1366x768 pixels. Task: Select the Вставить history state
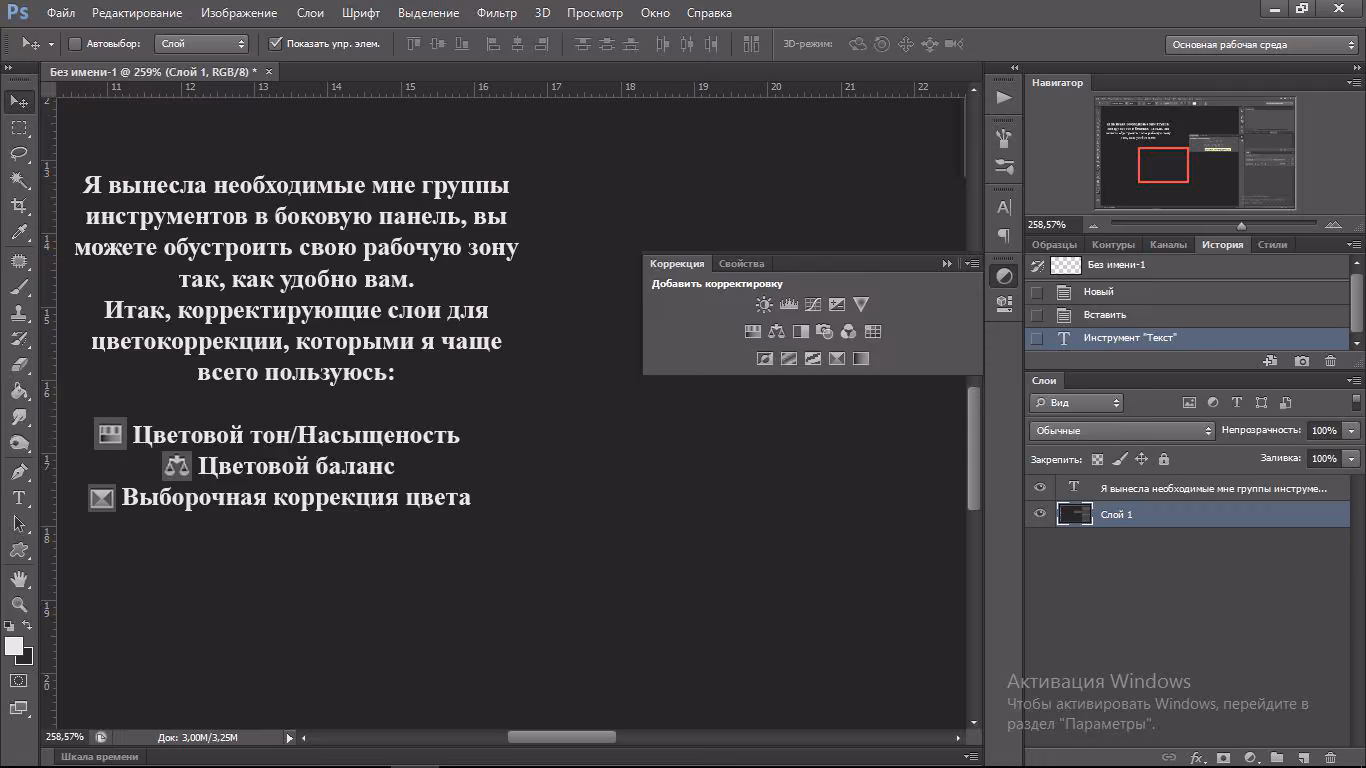tap(1189, 315)
